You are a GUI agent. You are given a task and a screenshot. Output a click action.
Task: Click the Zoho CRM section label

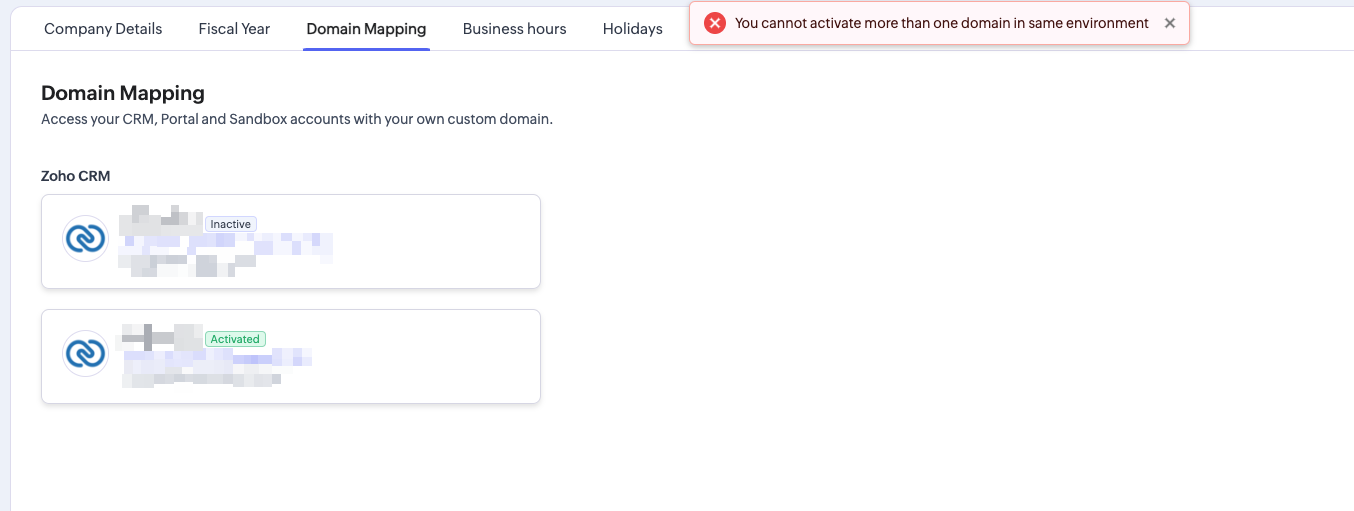pyautogui.click(x=75, y=176)
